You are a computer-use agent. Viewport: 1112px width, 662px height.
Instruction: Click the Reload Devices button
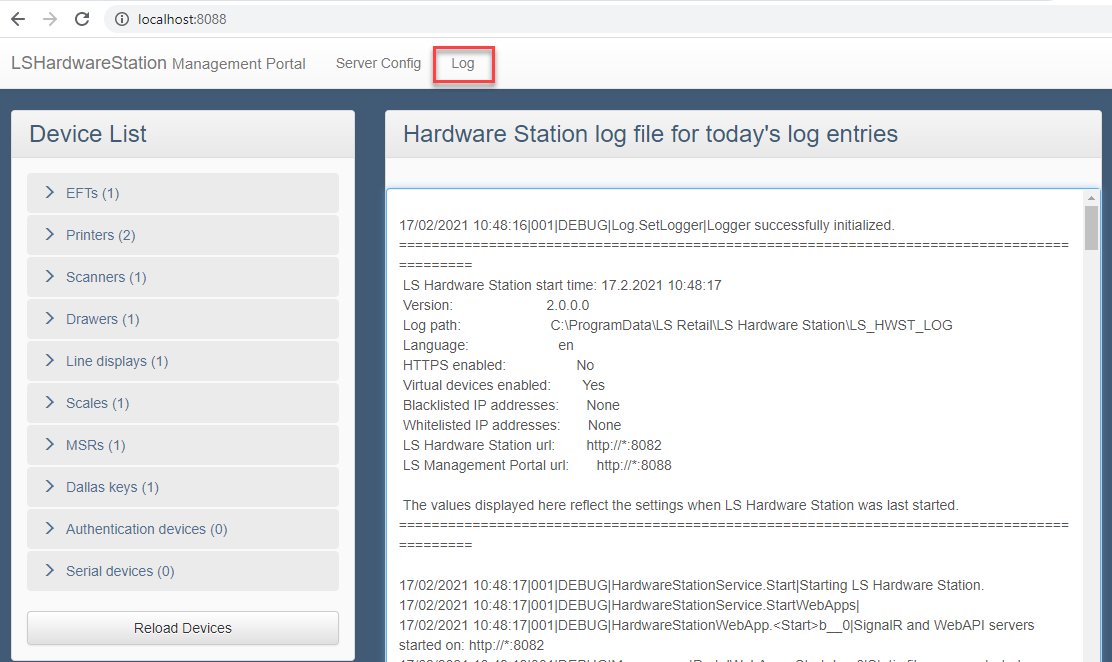[x=183, y=628]
